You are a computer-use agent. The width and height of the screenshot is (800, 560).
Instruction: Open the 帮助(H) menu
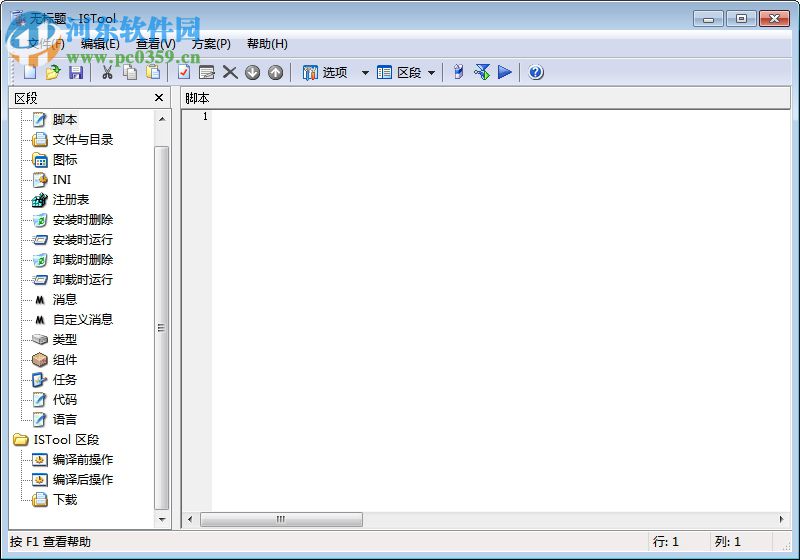(x=267, y=44)
